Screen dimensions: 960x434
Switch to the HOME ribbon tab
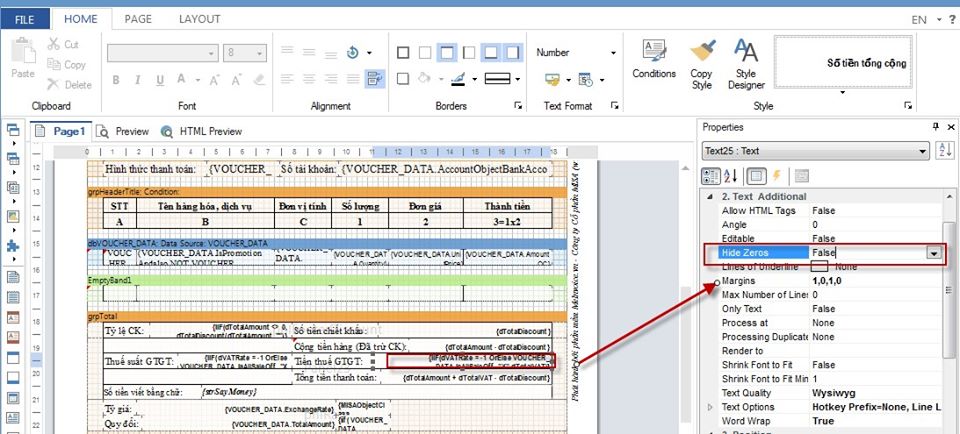(81, 20)
